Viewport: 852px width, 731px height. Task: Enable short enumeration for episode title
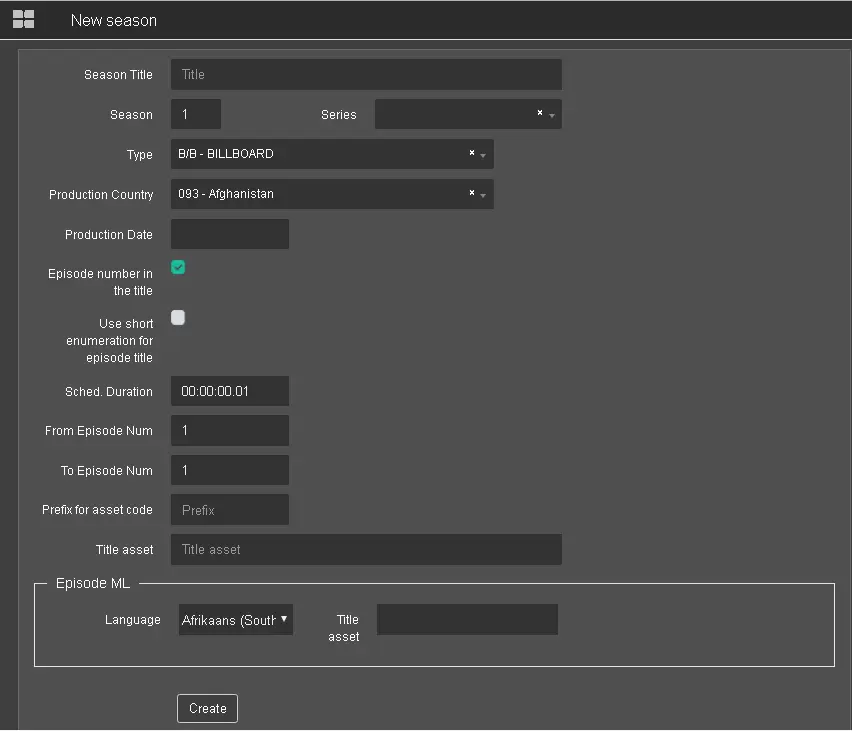click(x=178, y=318)
